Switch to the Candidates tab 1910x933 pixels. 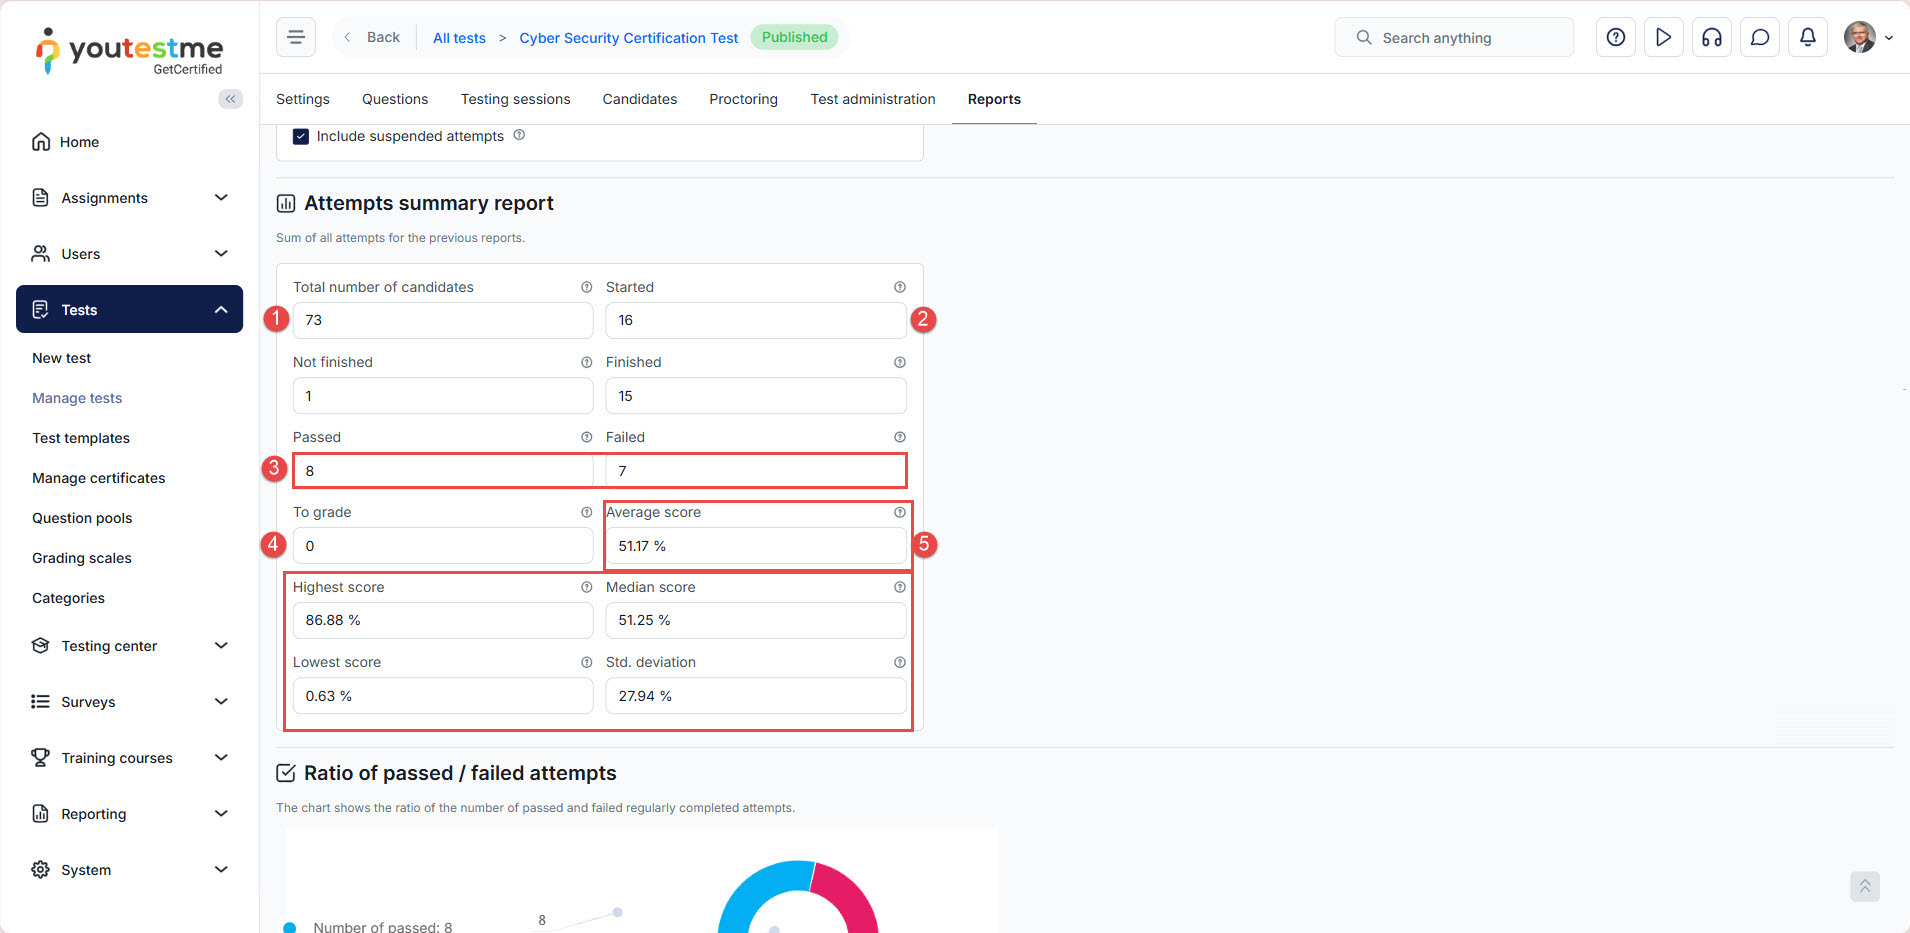tap(639, 99)
